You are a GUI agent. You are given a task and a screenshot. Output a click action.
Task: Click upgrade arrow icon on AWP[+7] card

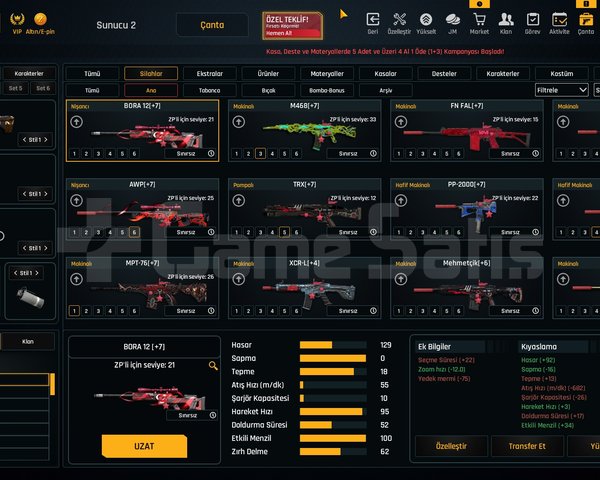tap(77, 200)
